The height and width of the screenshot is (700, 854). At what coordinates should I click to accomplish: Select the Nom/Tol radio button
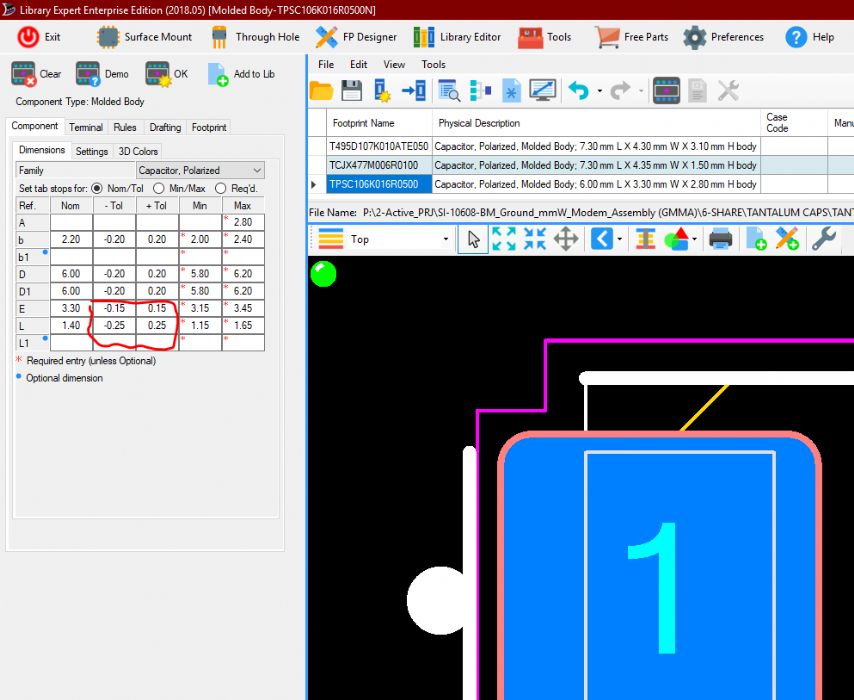97,188
